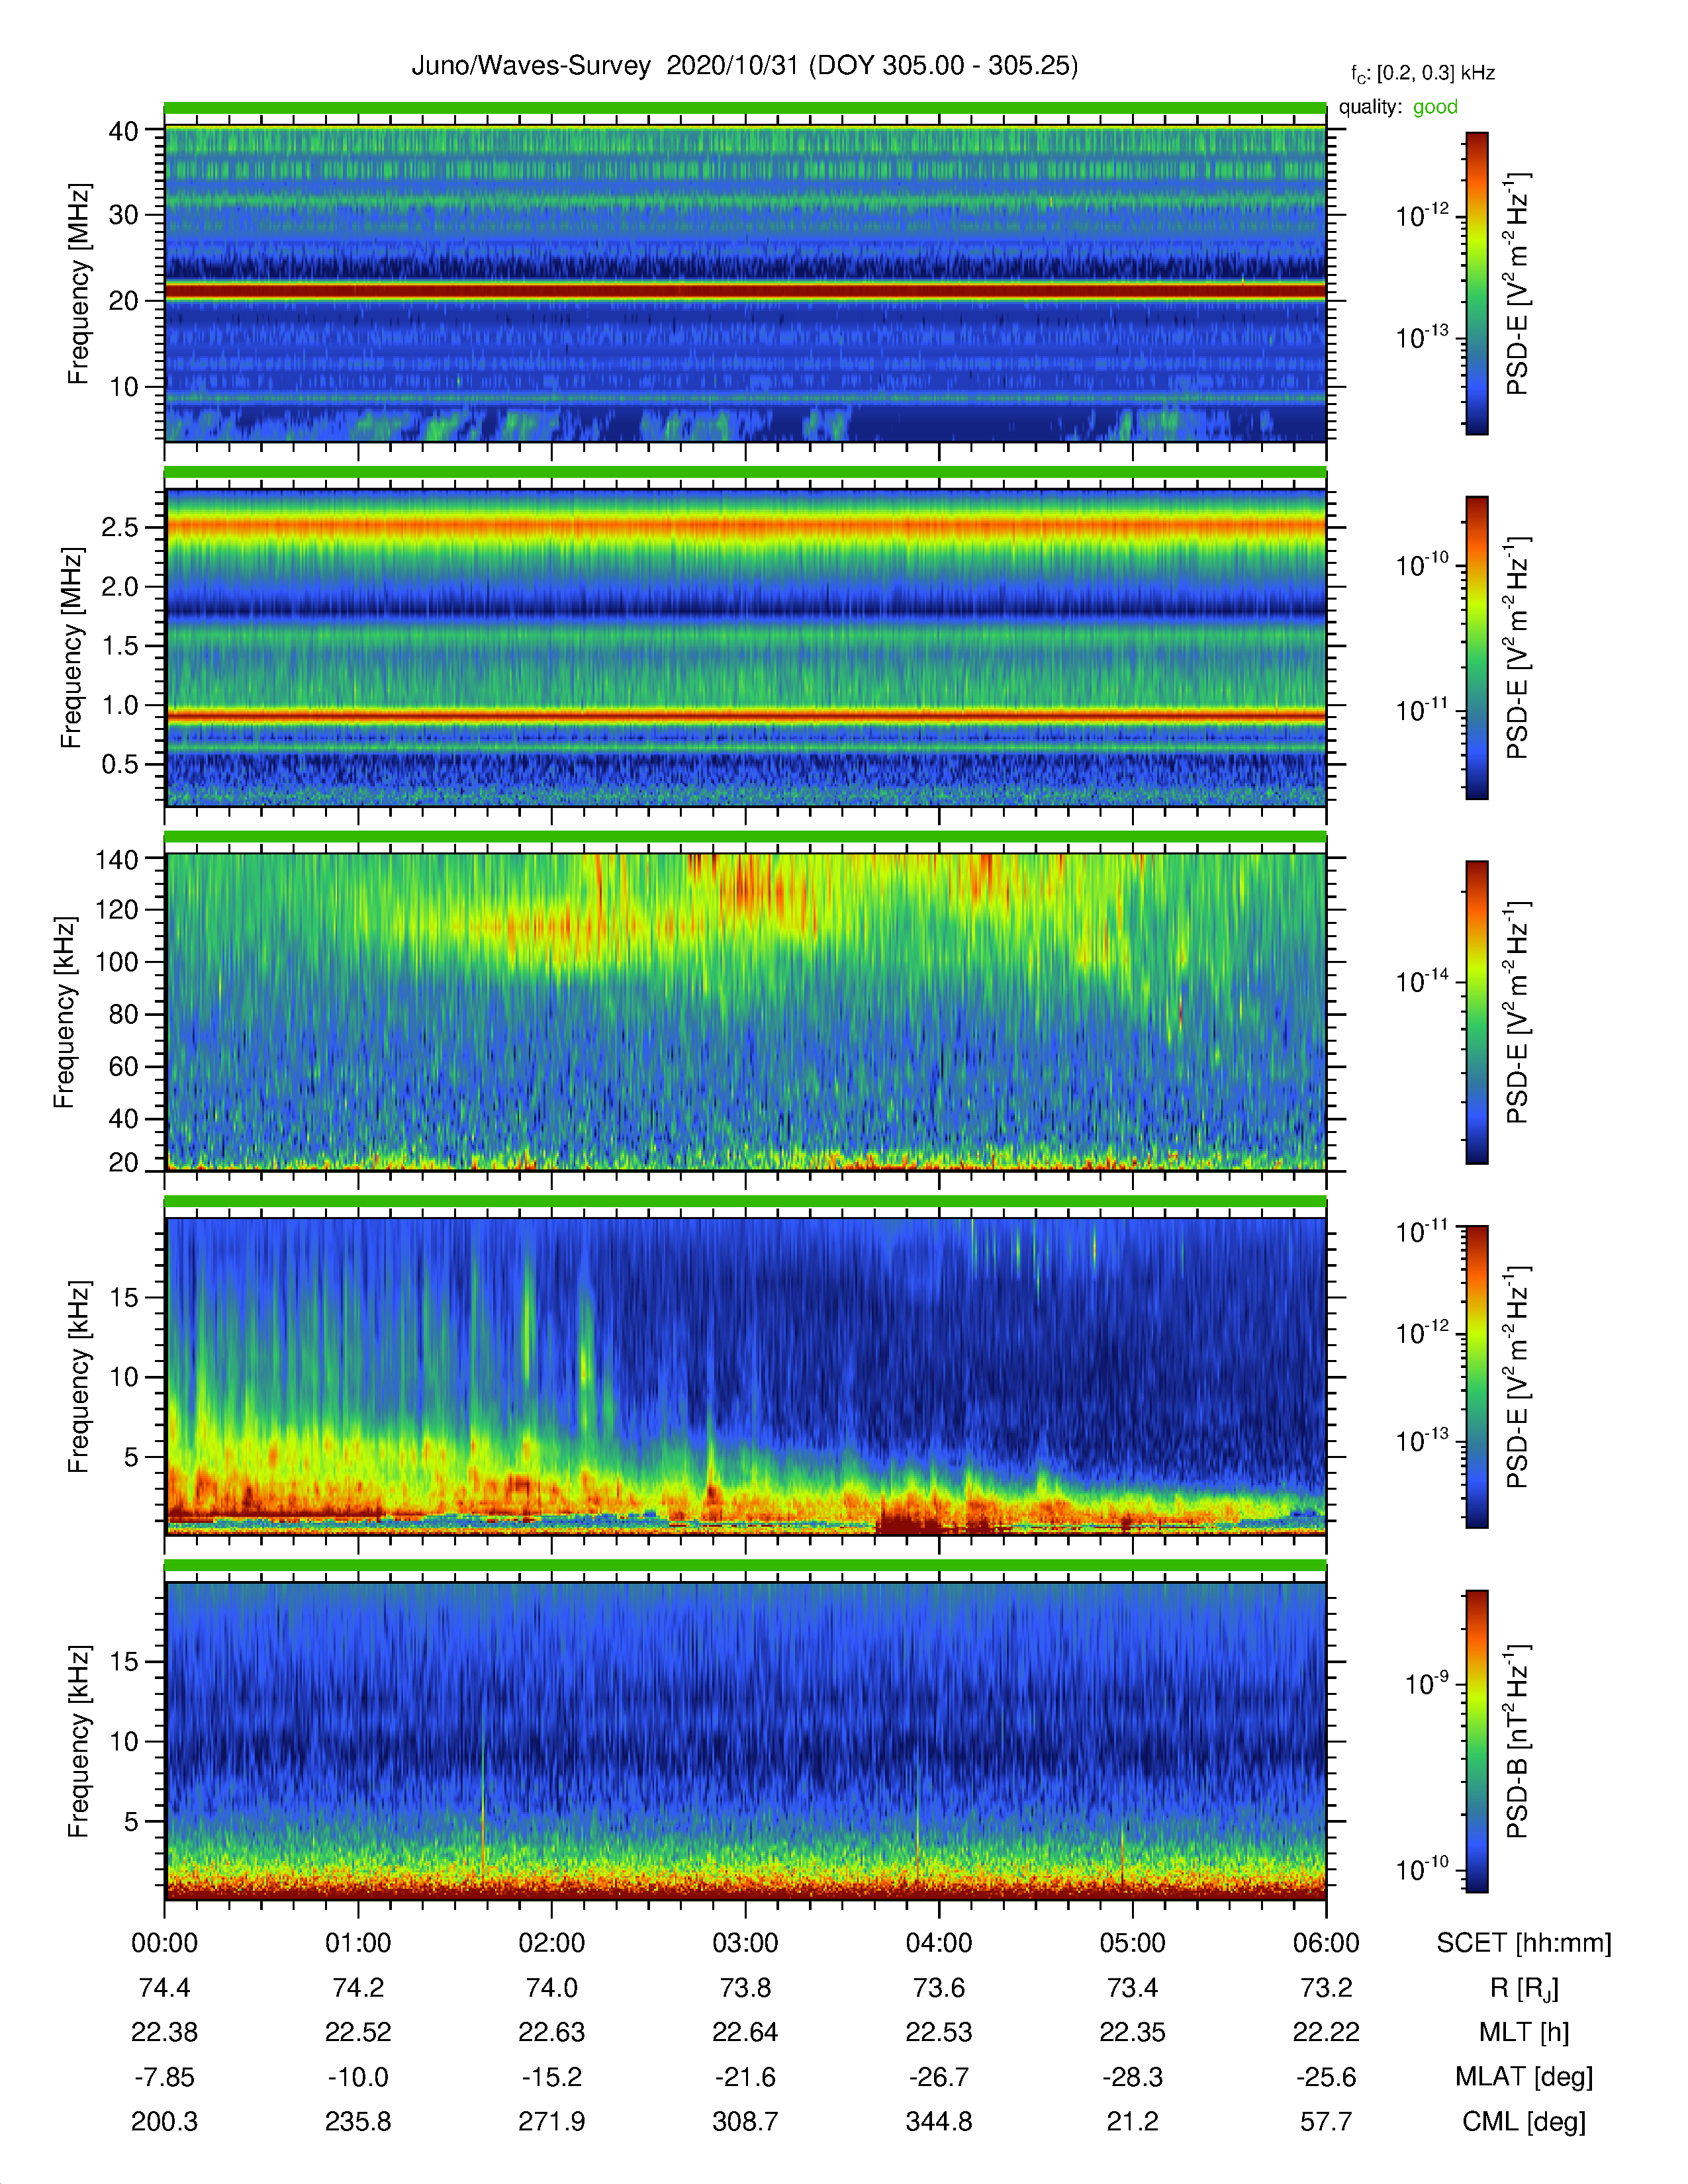This screenshot has height=2184, width=1688.
Task: Click the green 'good' quality label
Action: pyautogui.click(x=1435, y=107)
